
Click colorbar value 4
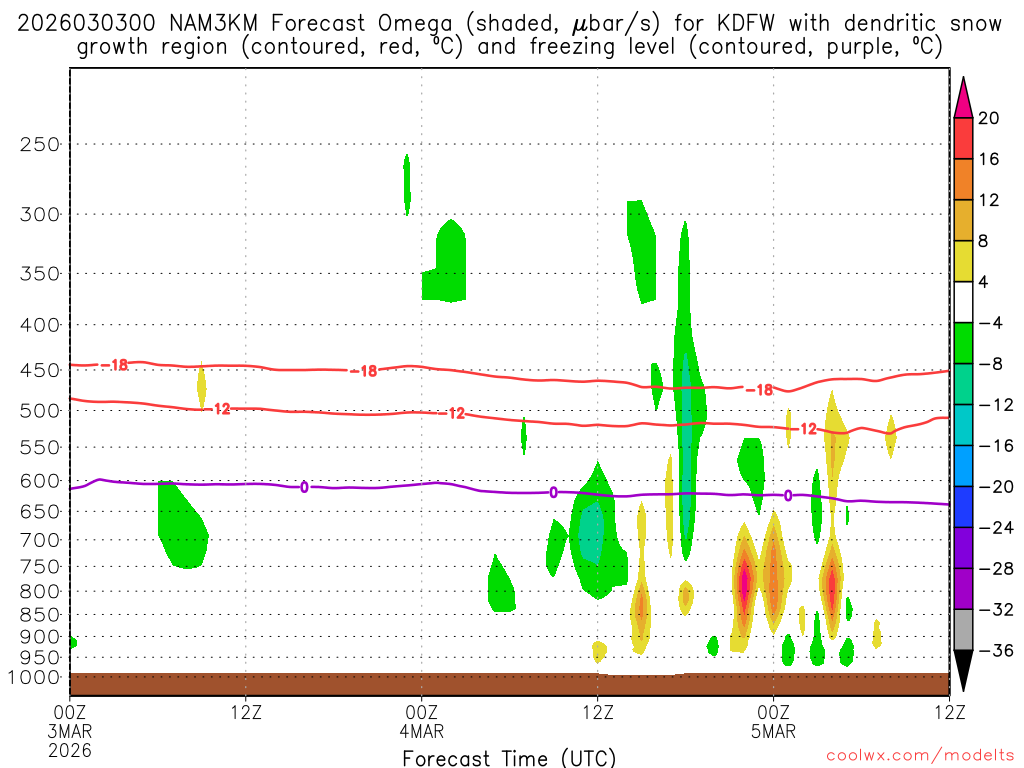coord(983,282)
